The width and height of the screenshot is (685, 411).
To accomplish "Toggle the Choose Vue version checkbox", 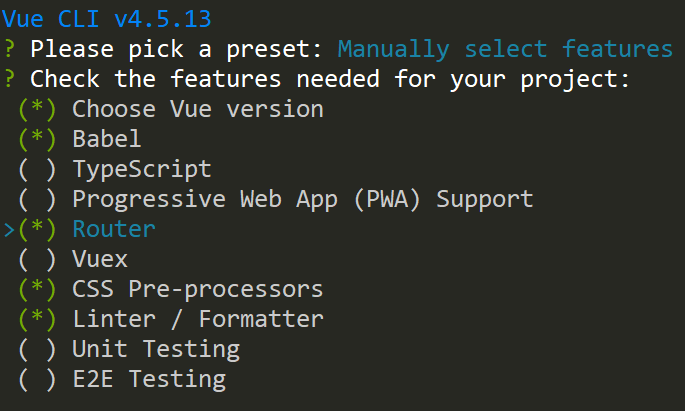I will click(x=37, y=109).
